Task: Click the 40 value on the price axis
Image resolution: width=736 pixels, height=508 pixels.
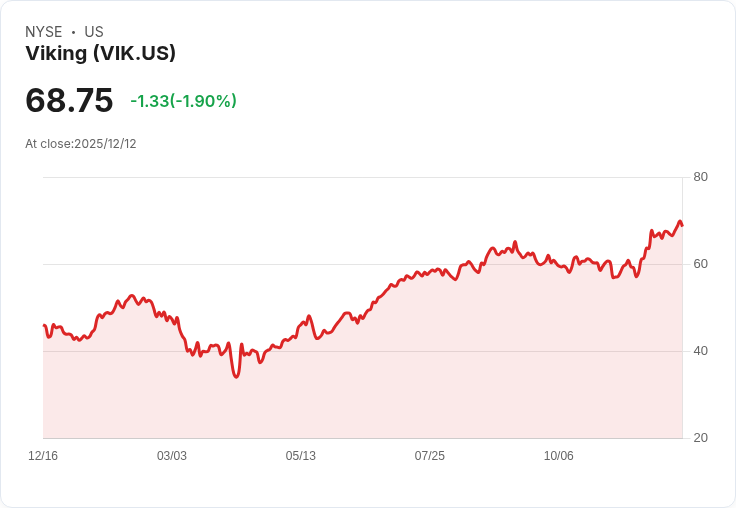Action: [x=700, y=351]
